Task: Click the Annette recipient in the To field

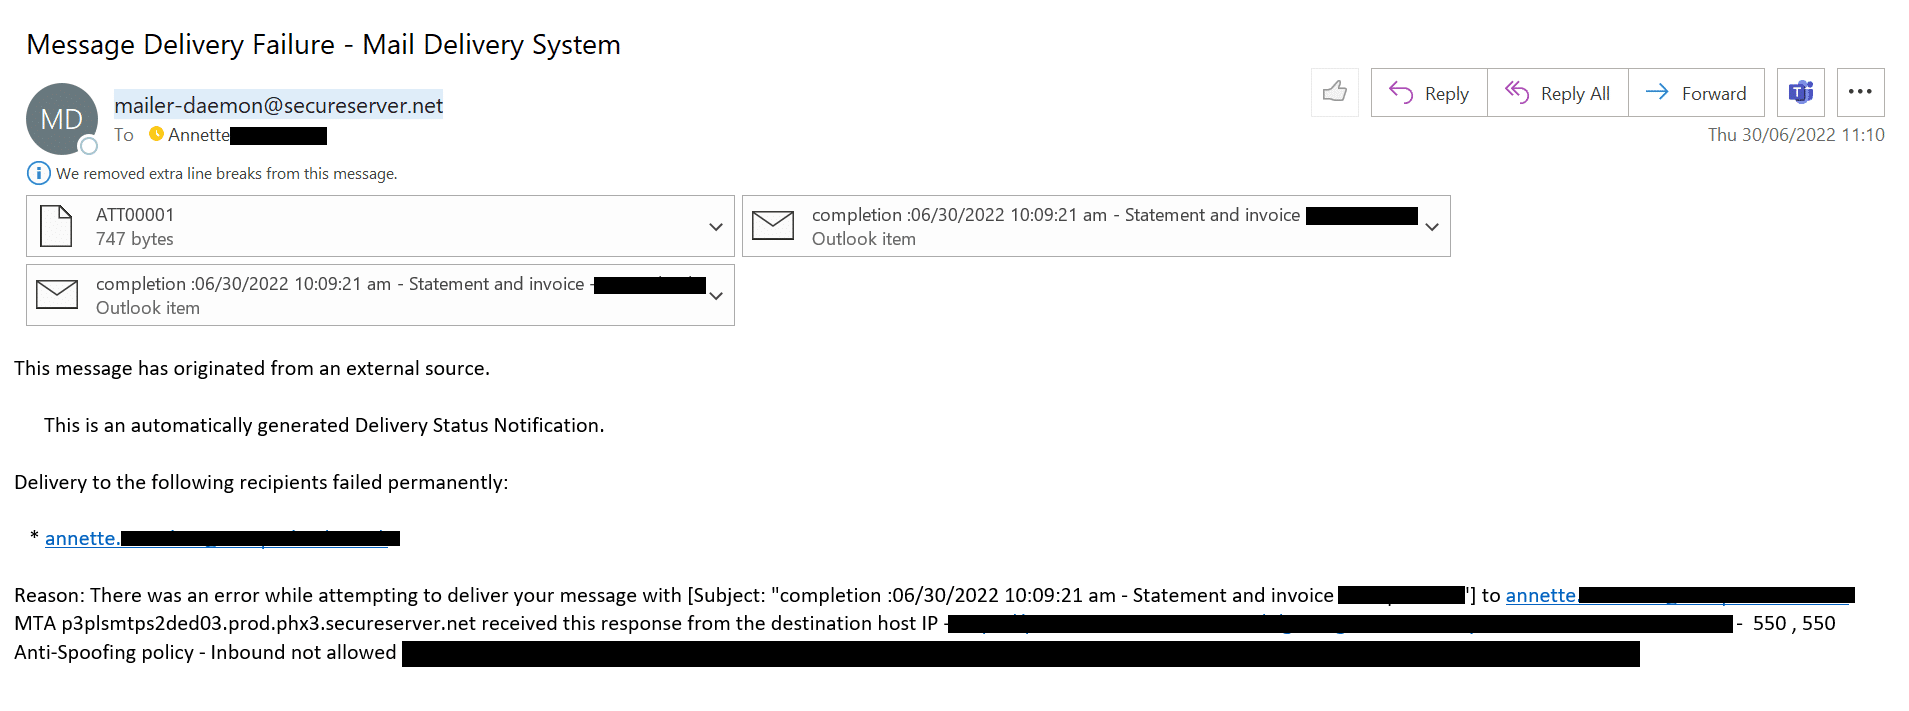Action: click(198, 135)
